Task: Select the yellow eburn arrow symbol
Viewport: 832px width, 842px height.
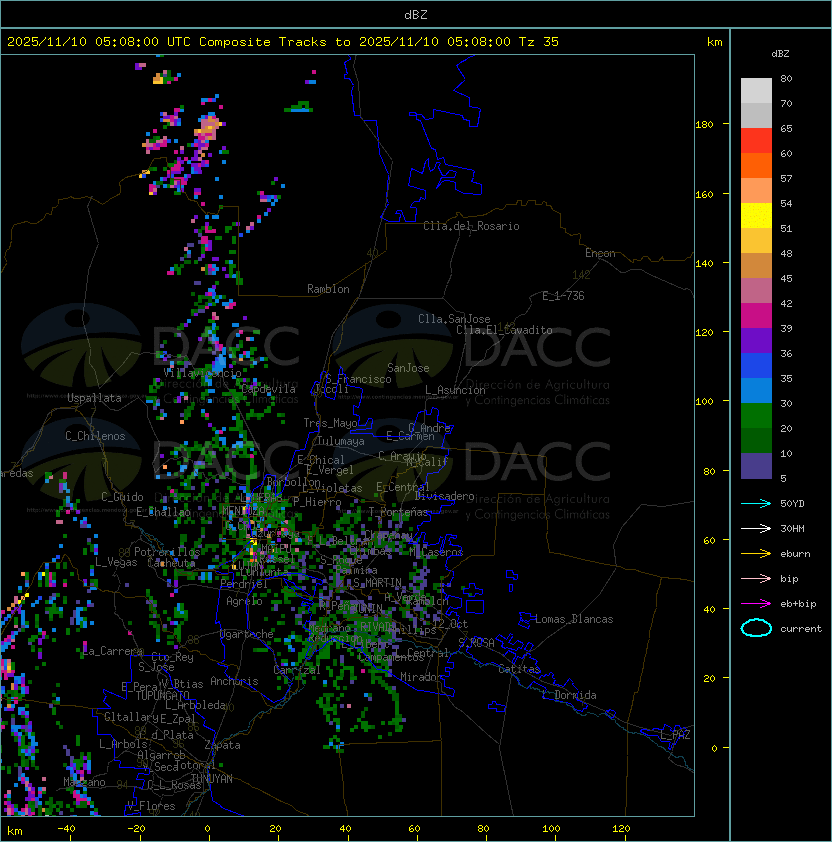Action: 756,554
